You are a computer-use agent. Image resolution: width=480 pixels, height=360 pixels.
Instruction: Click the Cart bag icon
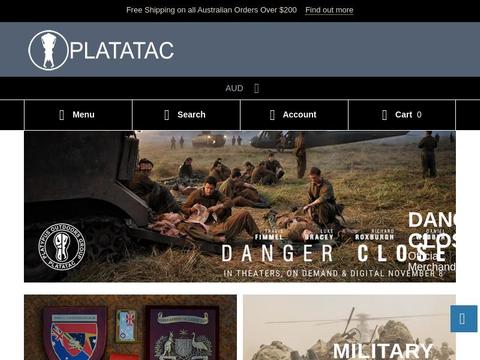[384, 115]
